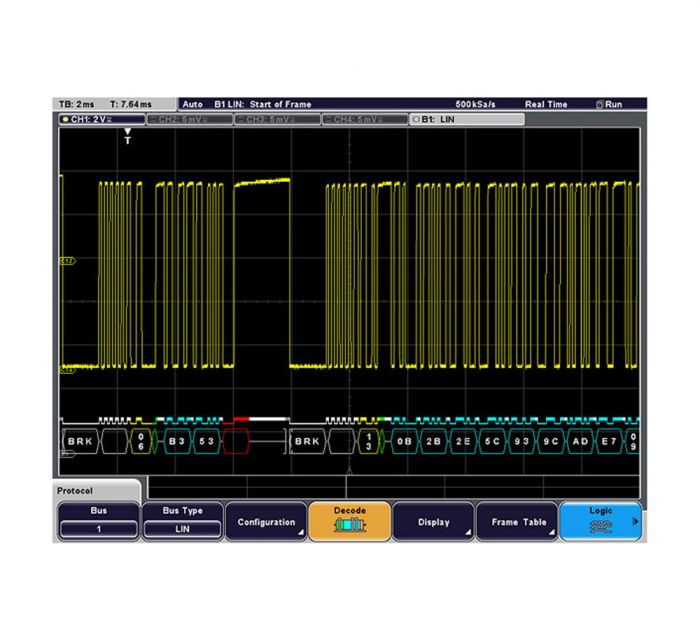Enable the CH2 channel label

point(189,119)
